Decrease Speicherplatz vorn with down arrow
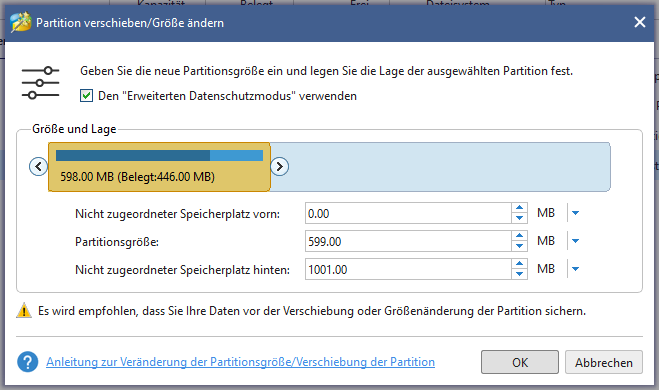The image size is (659, 390). point(519,218)
